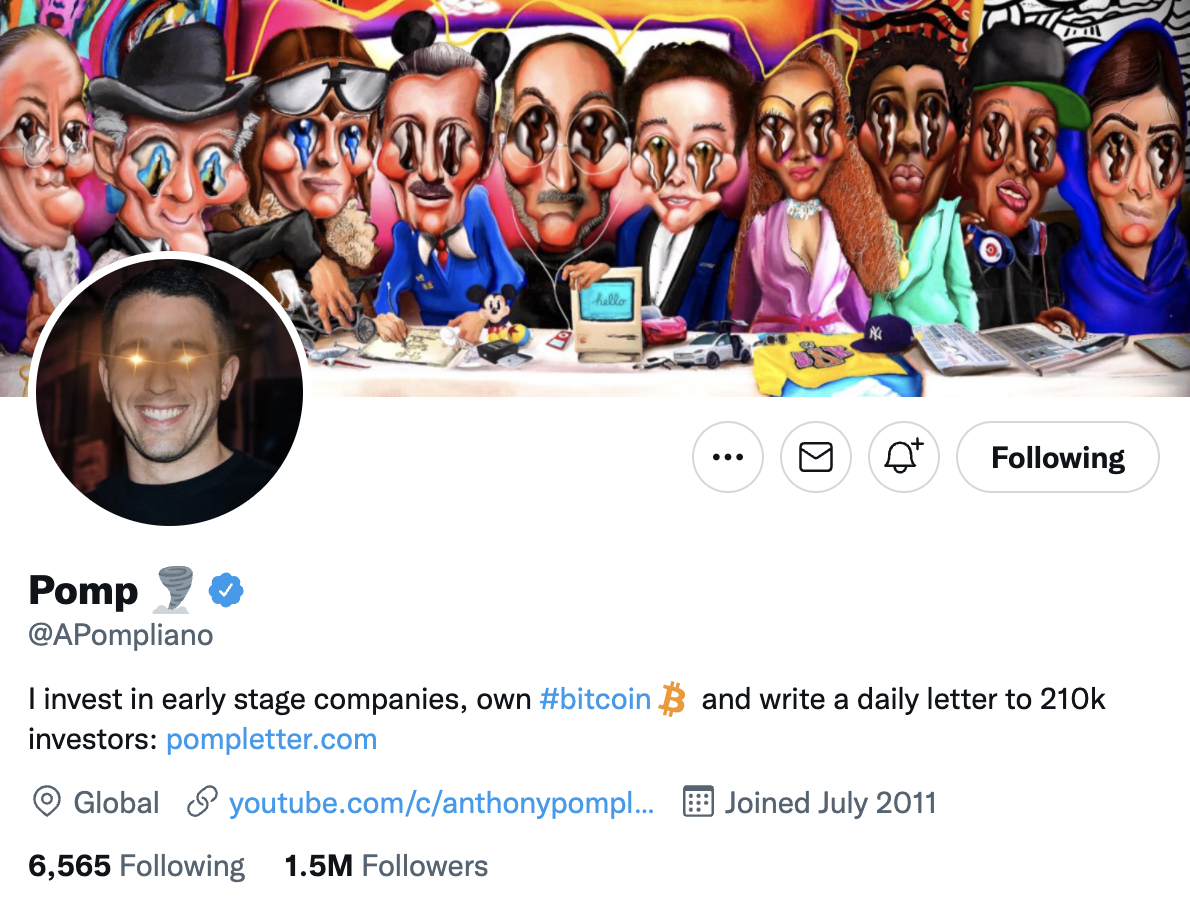Click the Bitcoin currency symbol in the bio

click(671, 698)
